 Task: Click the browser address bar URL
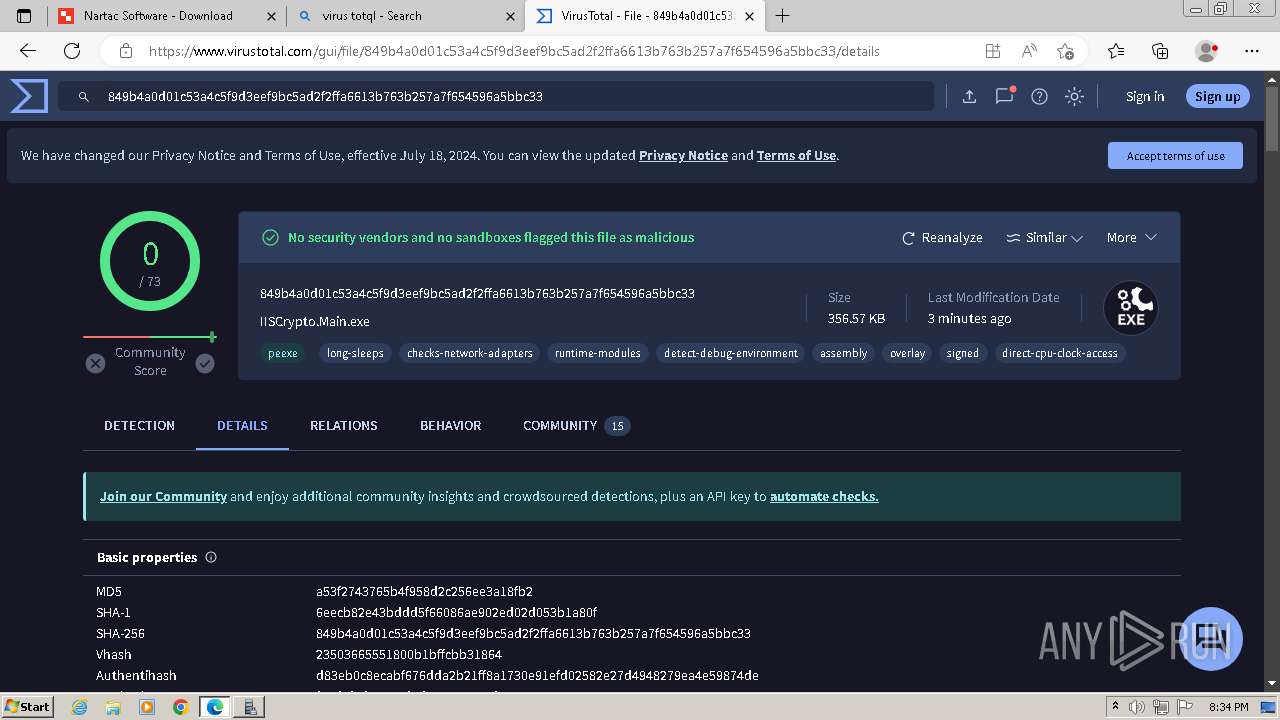515,51
